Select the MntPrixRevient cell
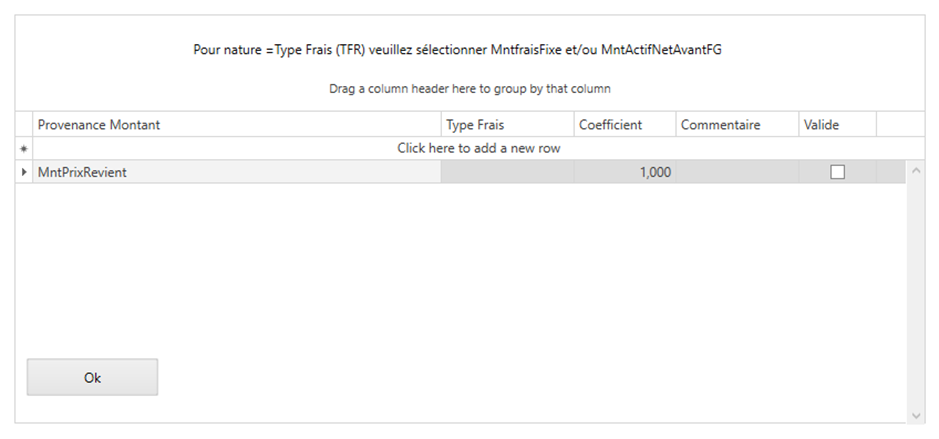The width and height of the screenshot is (939, 439). click(x=237, y=172)
